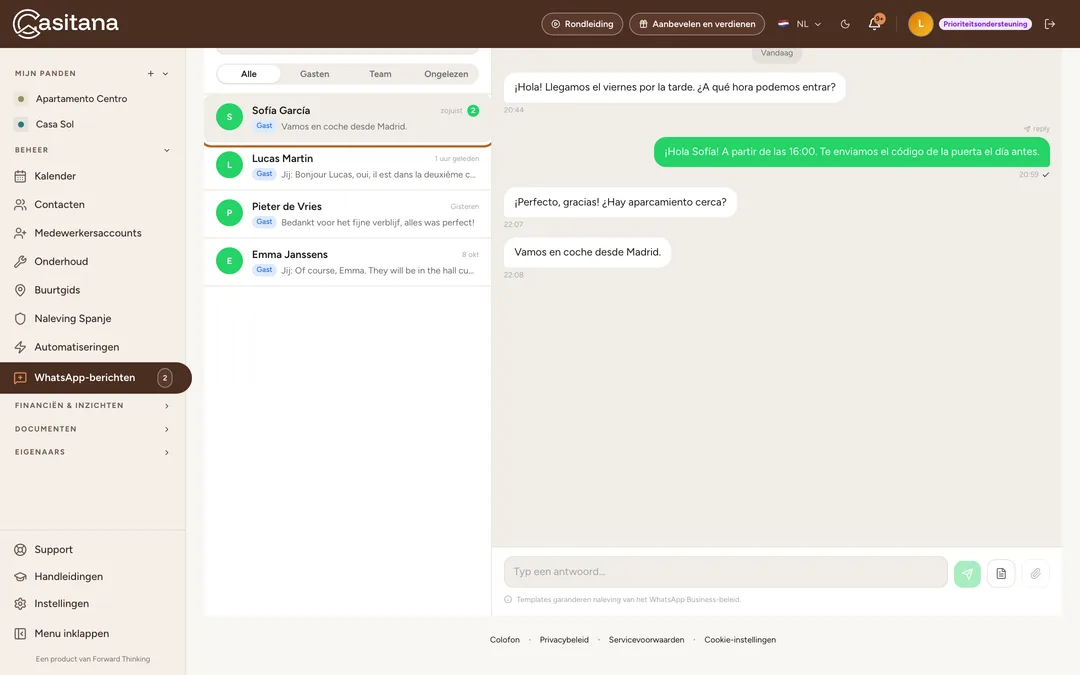Open the user profile avatar
Image resolution: width=1080 pixels, height=675 pixels.
[x=920, y=24]
